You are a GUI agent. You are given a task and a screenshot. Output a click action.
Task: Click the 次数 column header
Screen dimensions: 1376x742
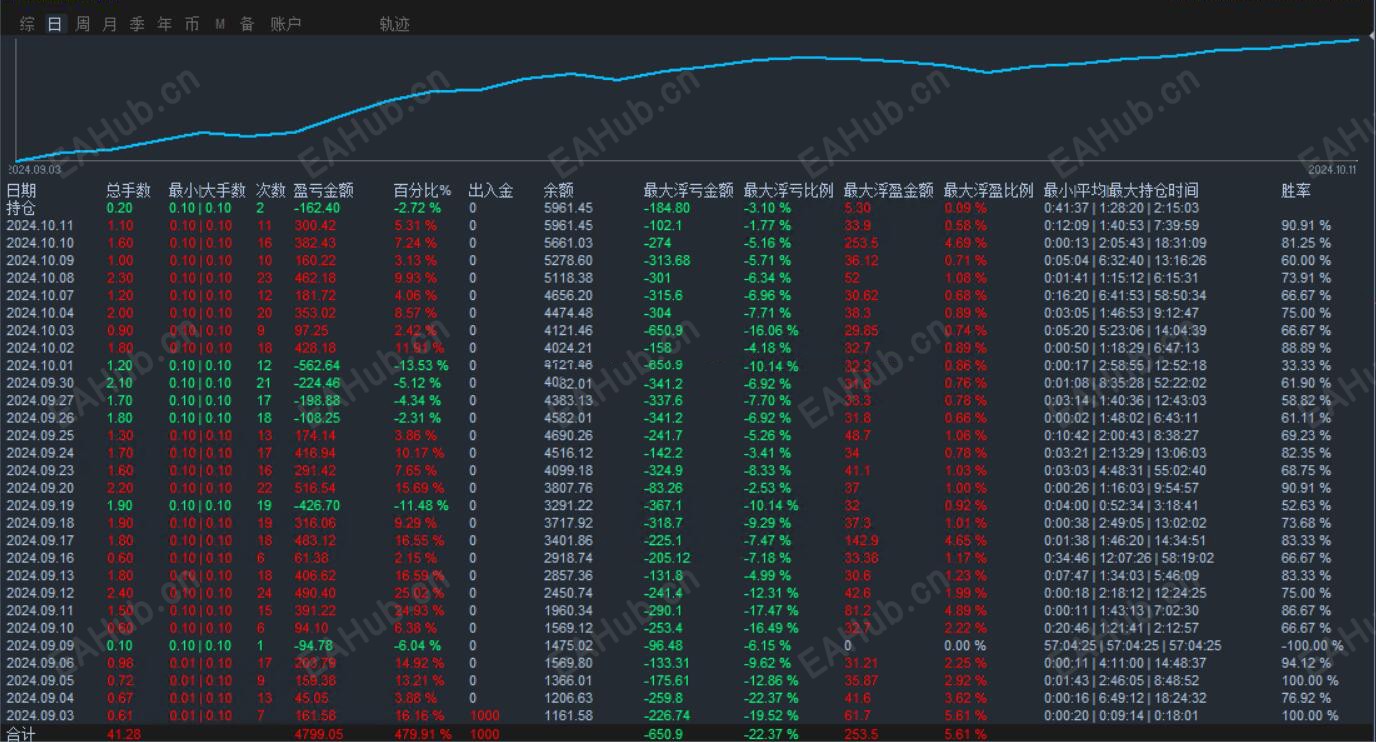pos(270,190)
